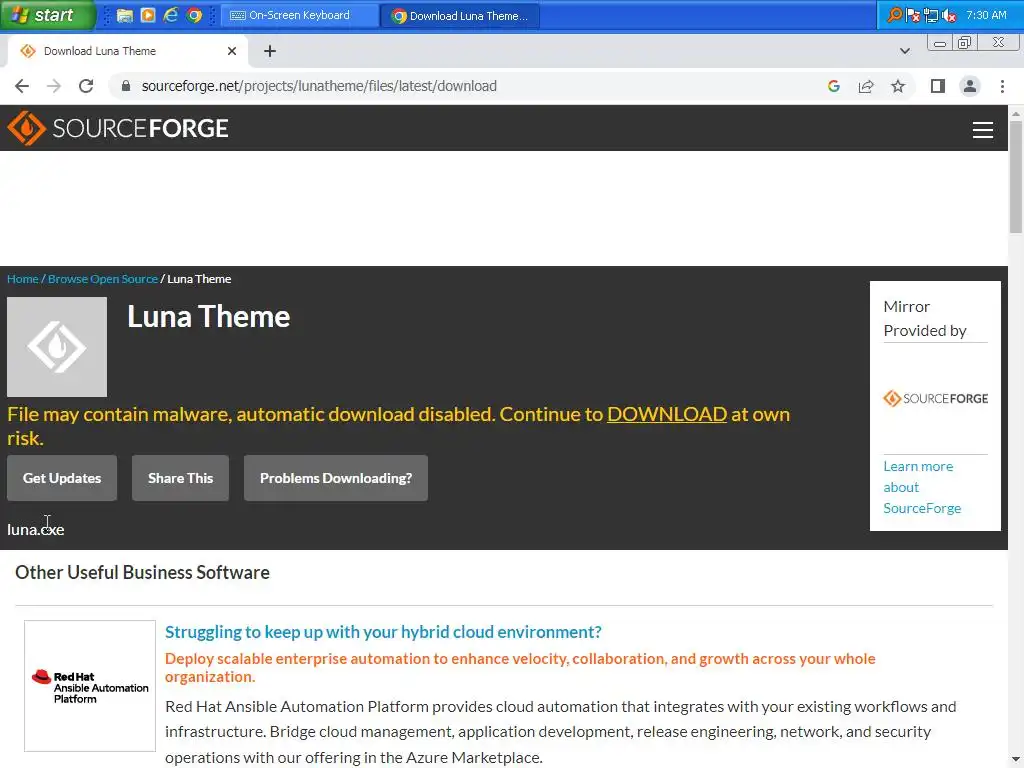Viewport: 1024px width, 768px height.
Task: Bookmark this page with the star icon
Action: [898, 86]
